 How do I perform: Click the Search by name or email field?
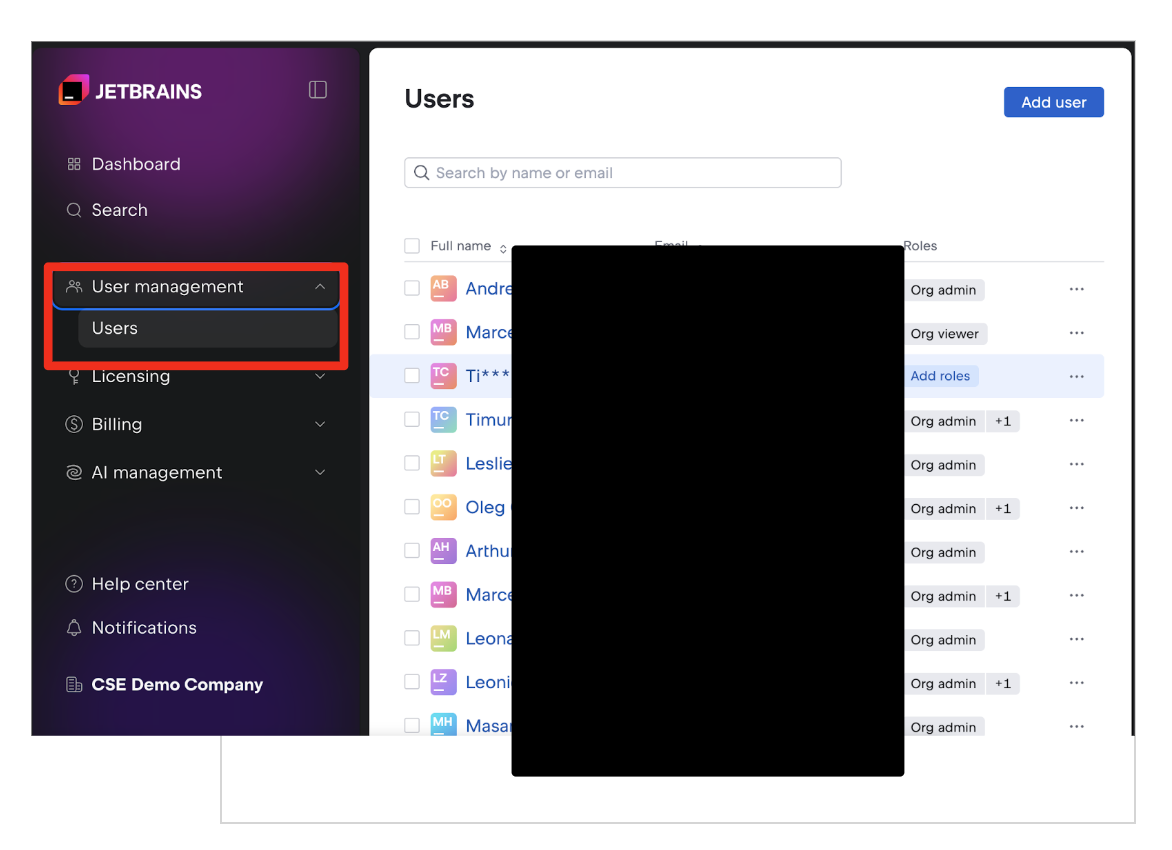pos(630,173)
